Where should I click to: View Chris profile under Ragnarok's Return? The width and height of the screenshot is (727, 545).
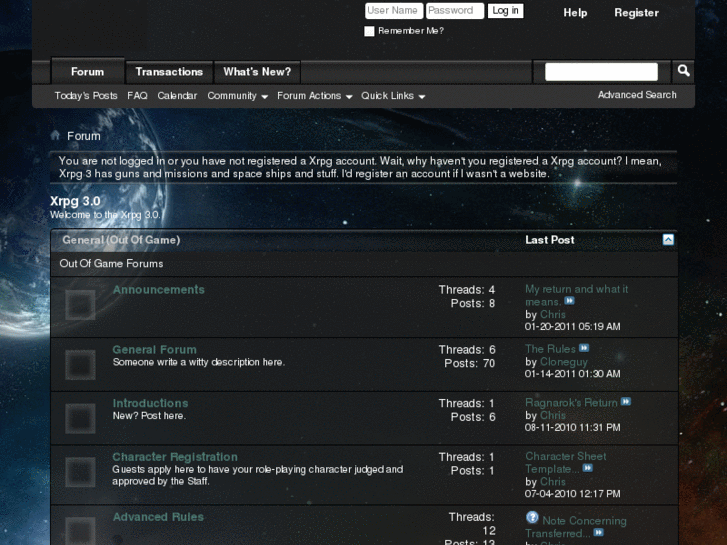point(553,415)
